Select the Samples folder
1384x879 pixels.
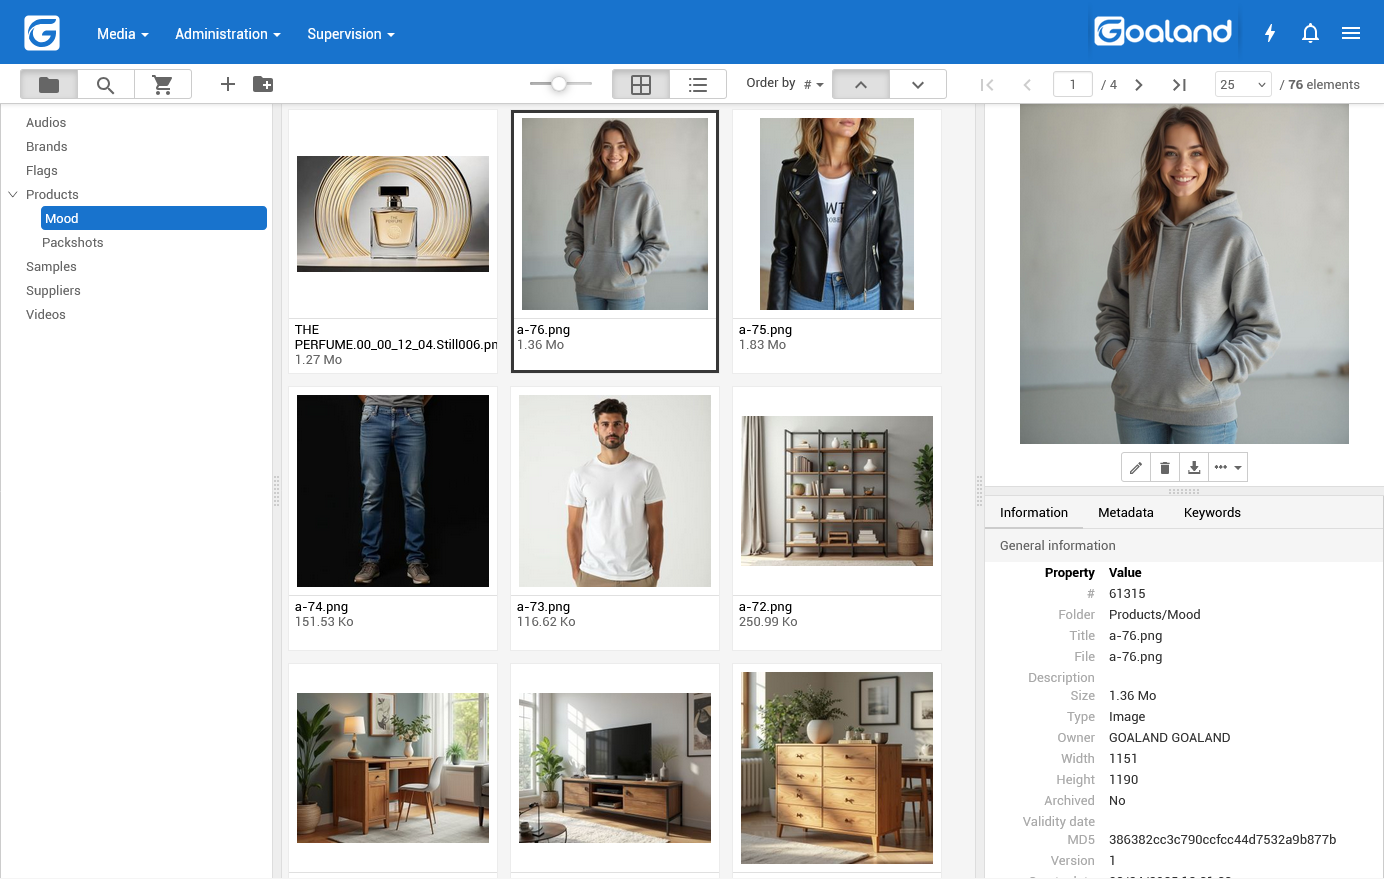(x=51, y=267)
